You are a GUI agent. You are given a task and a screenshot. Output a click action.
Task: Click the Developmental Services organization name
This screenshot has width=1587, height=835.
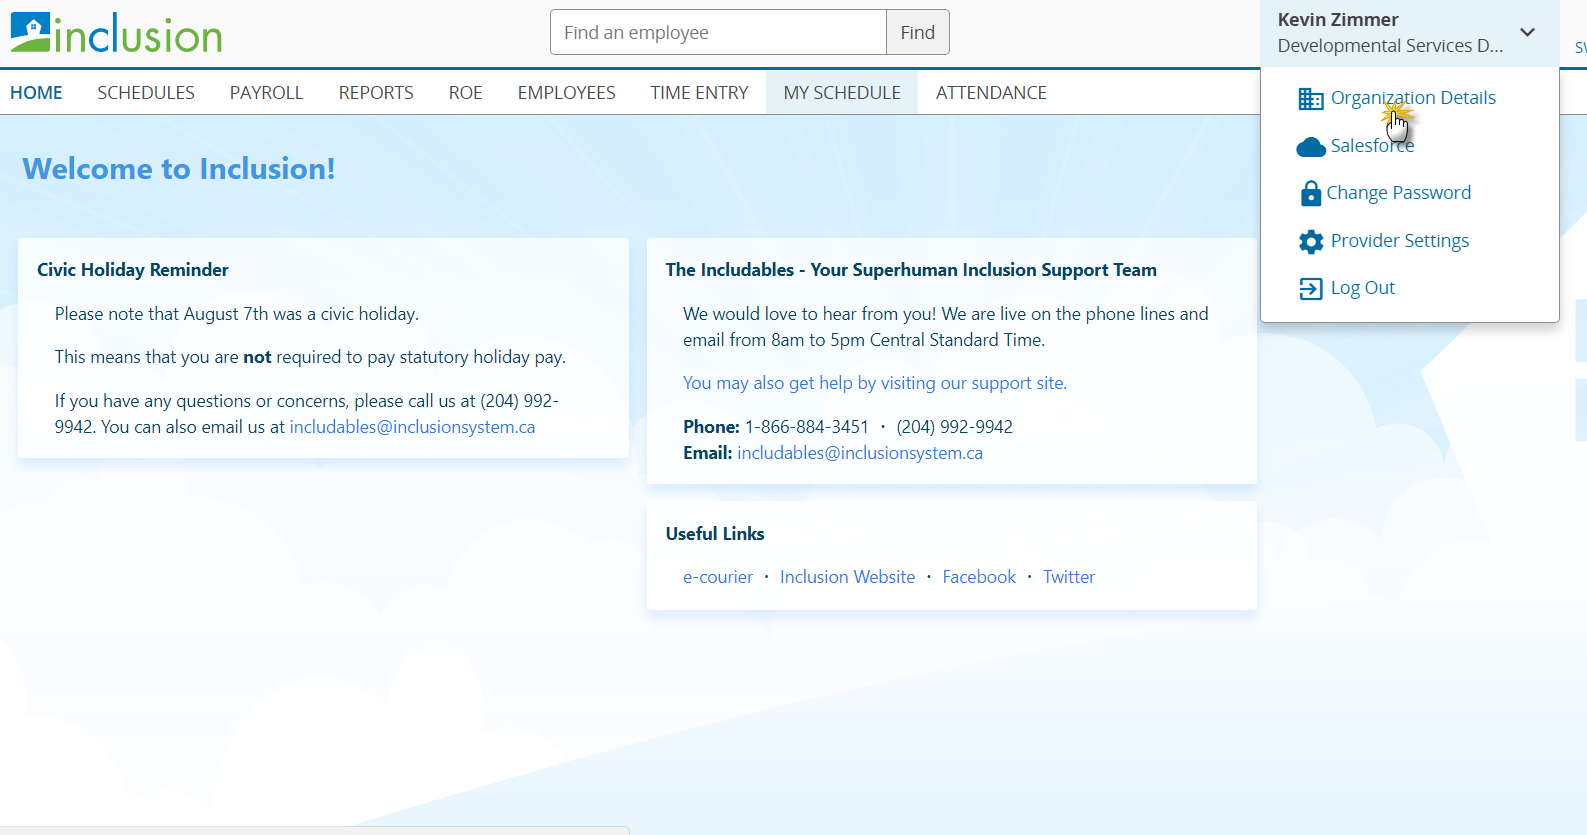pos(1390,46)
